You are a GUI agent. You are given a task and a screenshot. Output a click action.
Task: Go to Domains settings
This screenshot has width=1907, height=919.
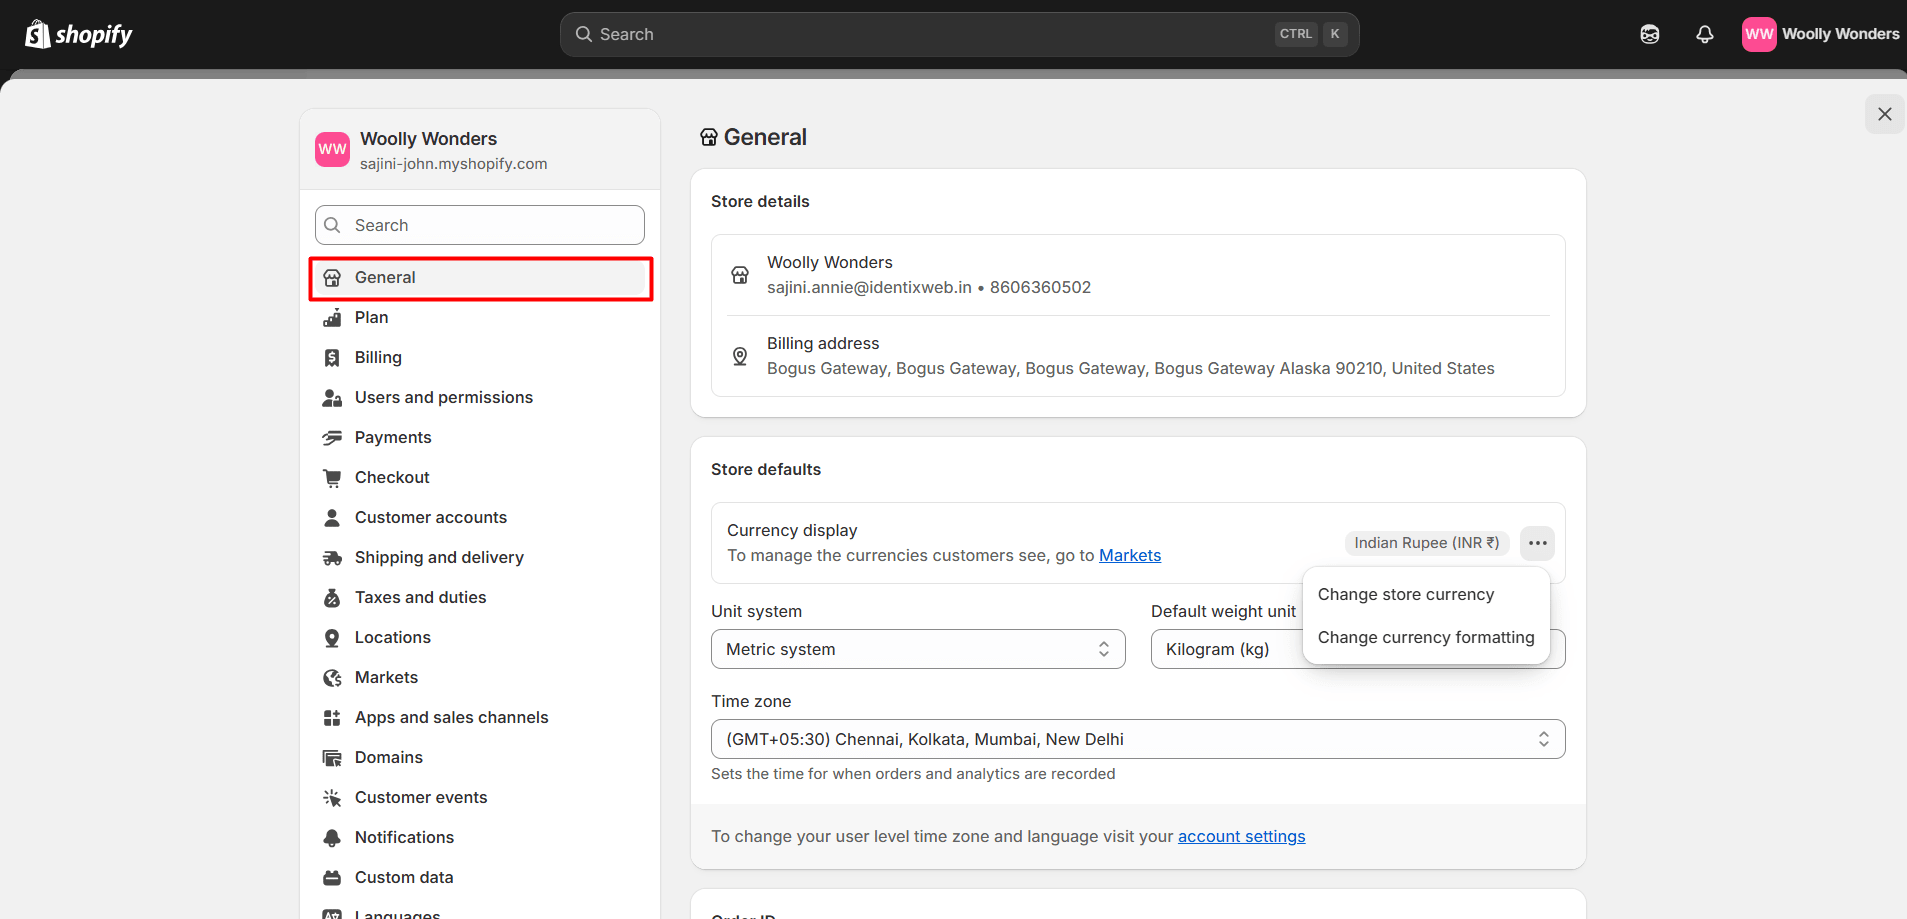tap(481, 758)
